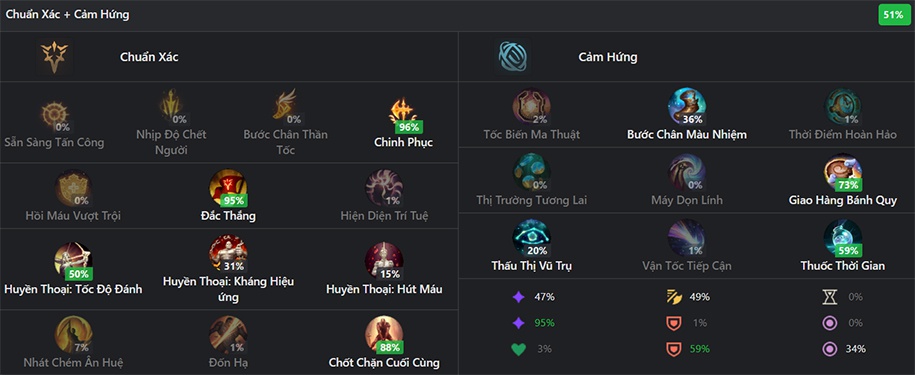Choose the Đắc Thắng rune icon
This screenshot has height=375, width=915.
pos(228,188)
